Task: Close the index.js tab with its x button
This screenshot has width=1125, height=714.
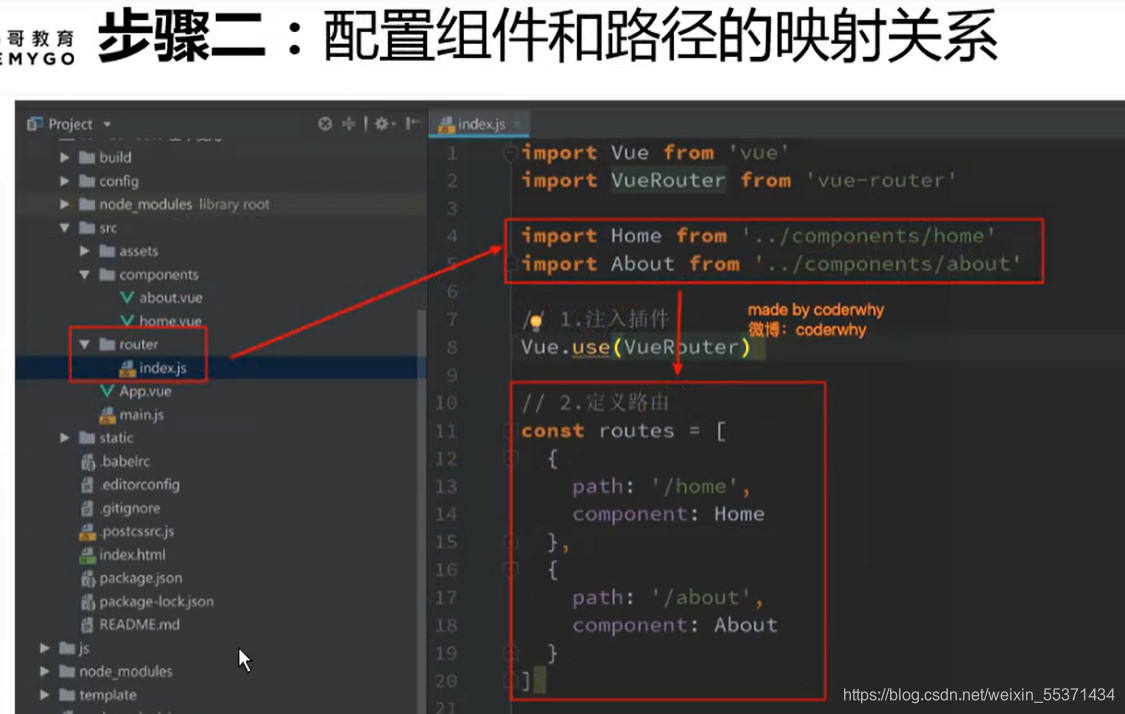Action: click(515, 123)
